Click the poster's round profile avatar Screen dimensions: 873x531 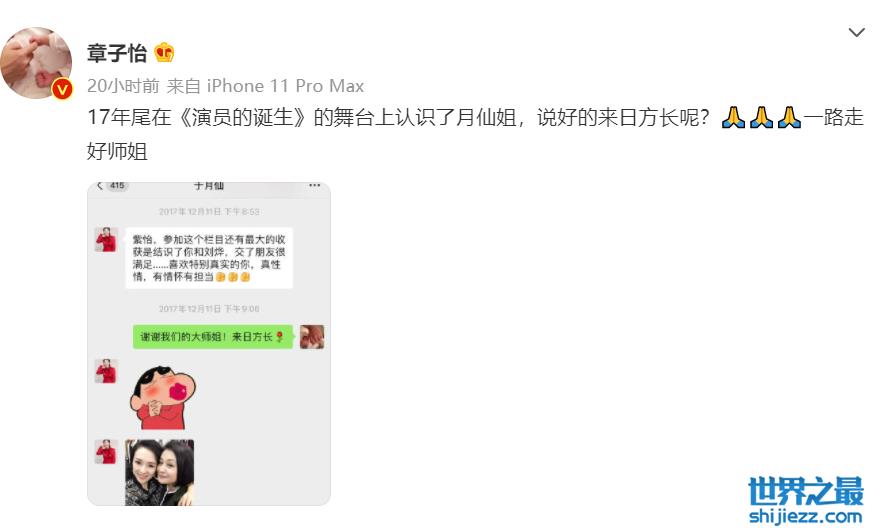pos(36,63)
